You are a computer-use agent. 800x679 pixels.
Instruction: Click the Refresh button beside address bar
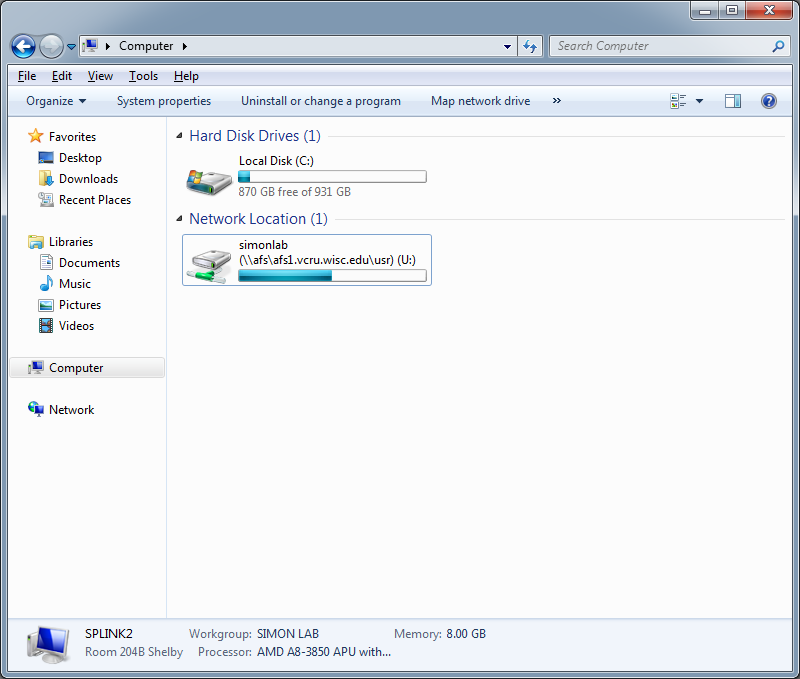click(x=530, y=46)
